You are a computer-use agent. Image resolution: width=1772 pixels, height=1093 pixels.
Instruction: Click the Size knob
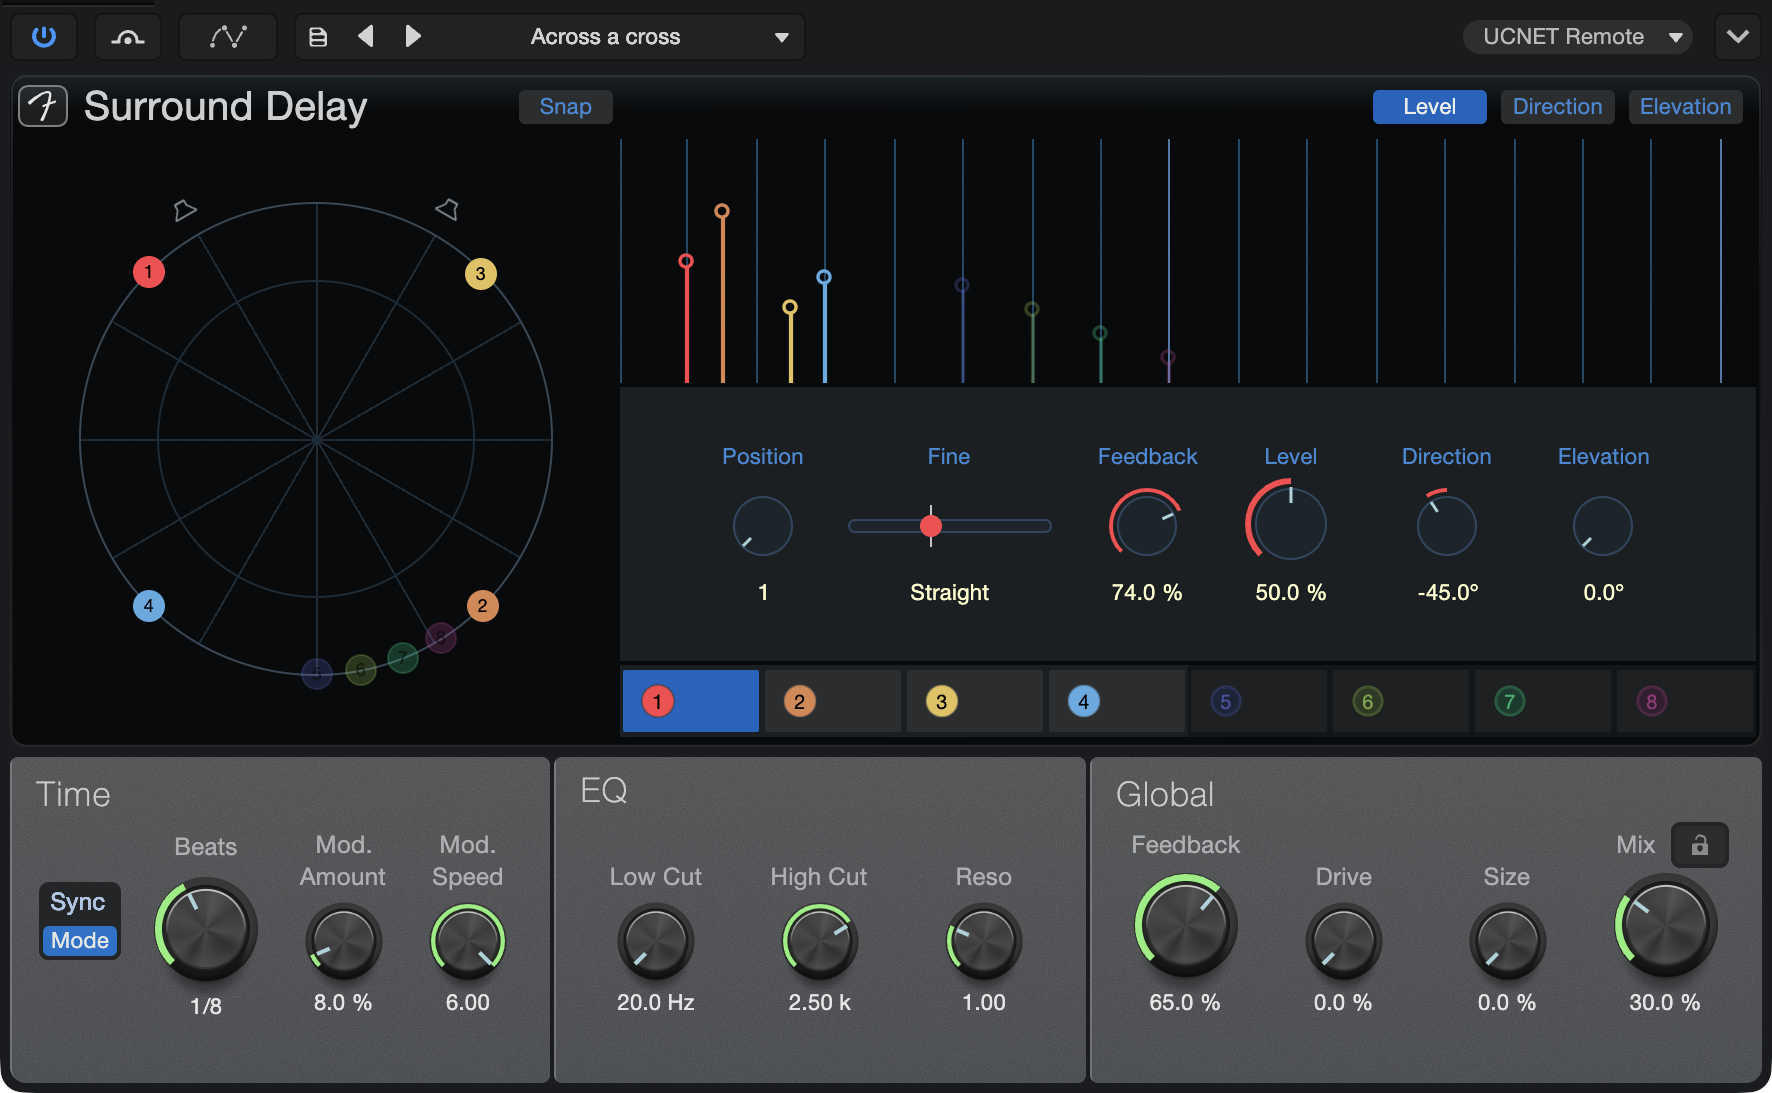pyautogui.click(x=1508, y=941)
